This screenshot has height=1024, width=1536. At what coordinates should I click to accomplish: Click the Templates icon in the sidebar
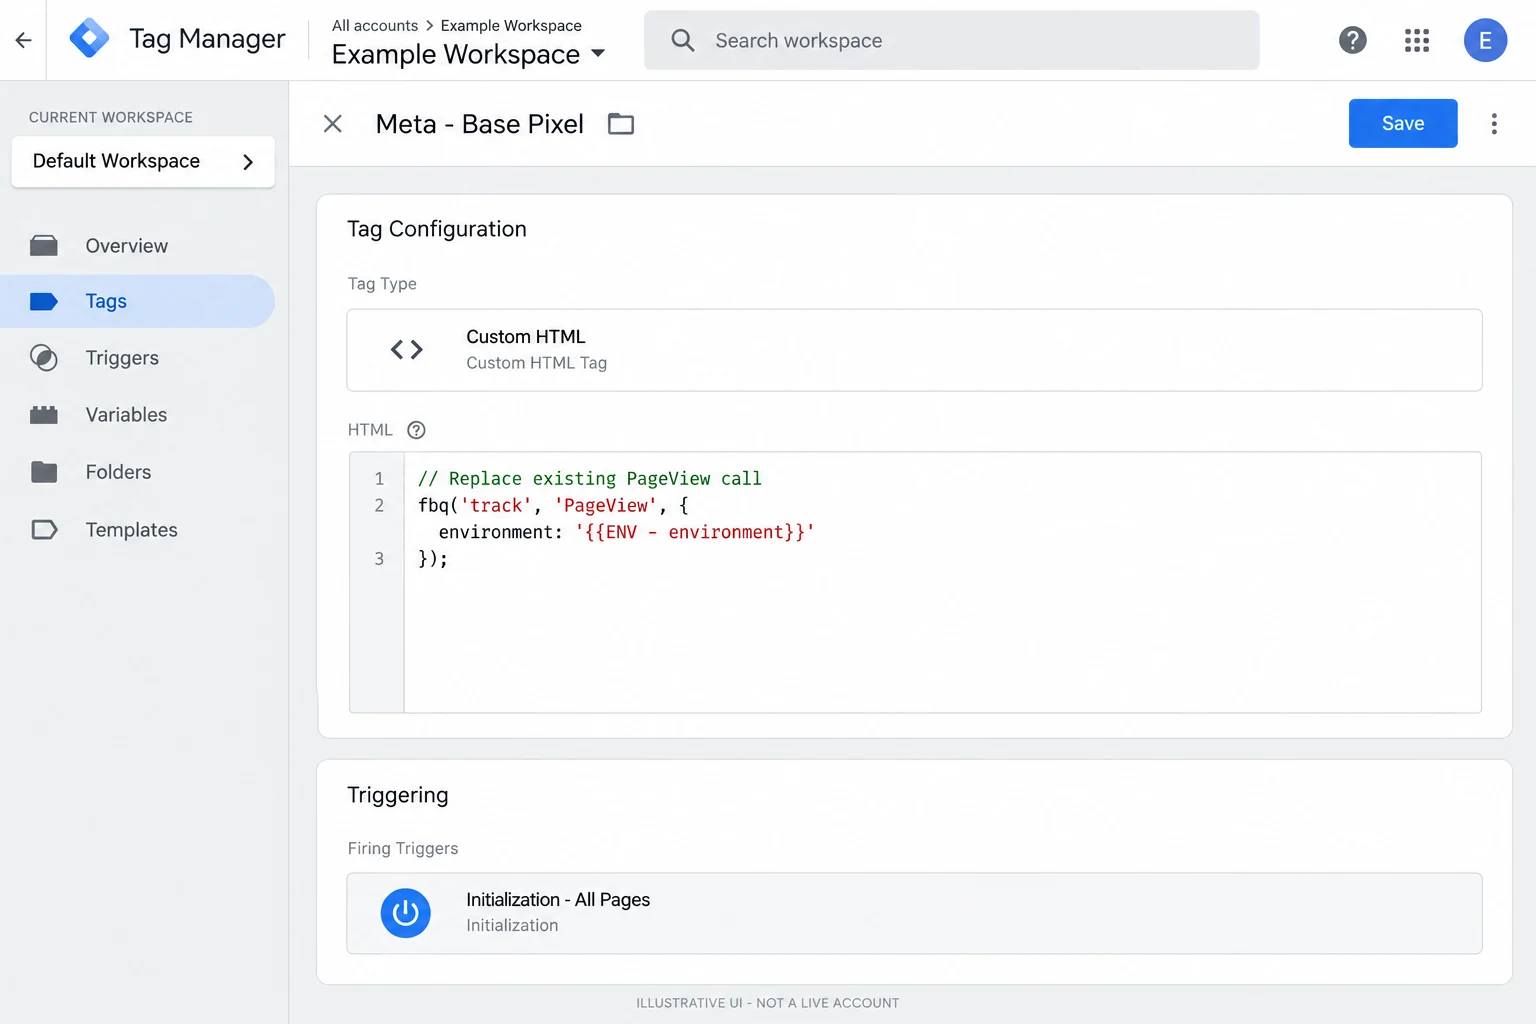tap(44, 530)
